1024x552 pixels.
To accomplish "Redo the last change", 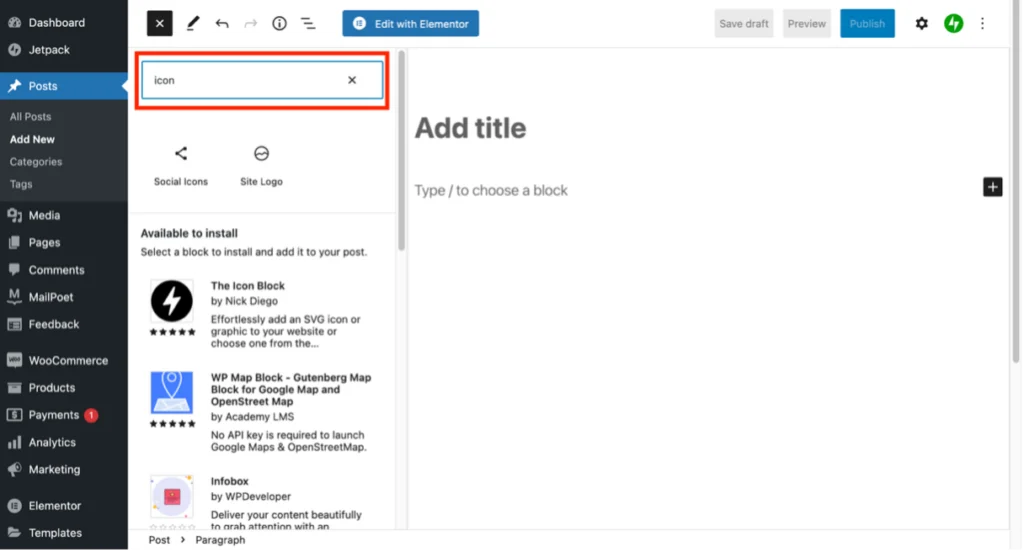I will coord(250,24).
